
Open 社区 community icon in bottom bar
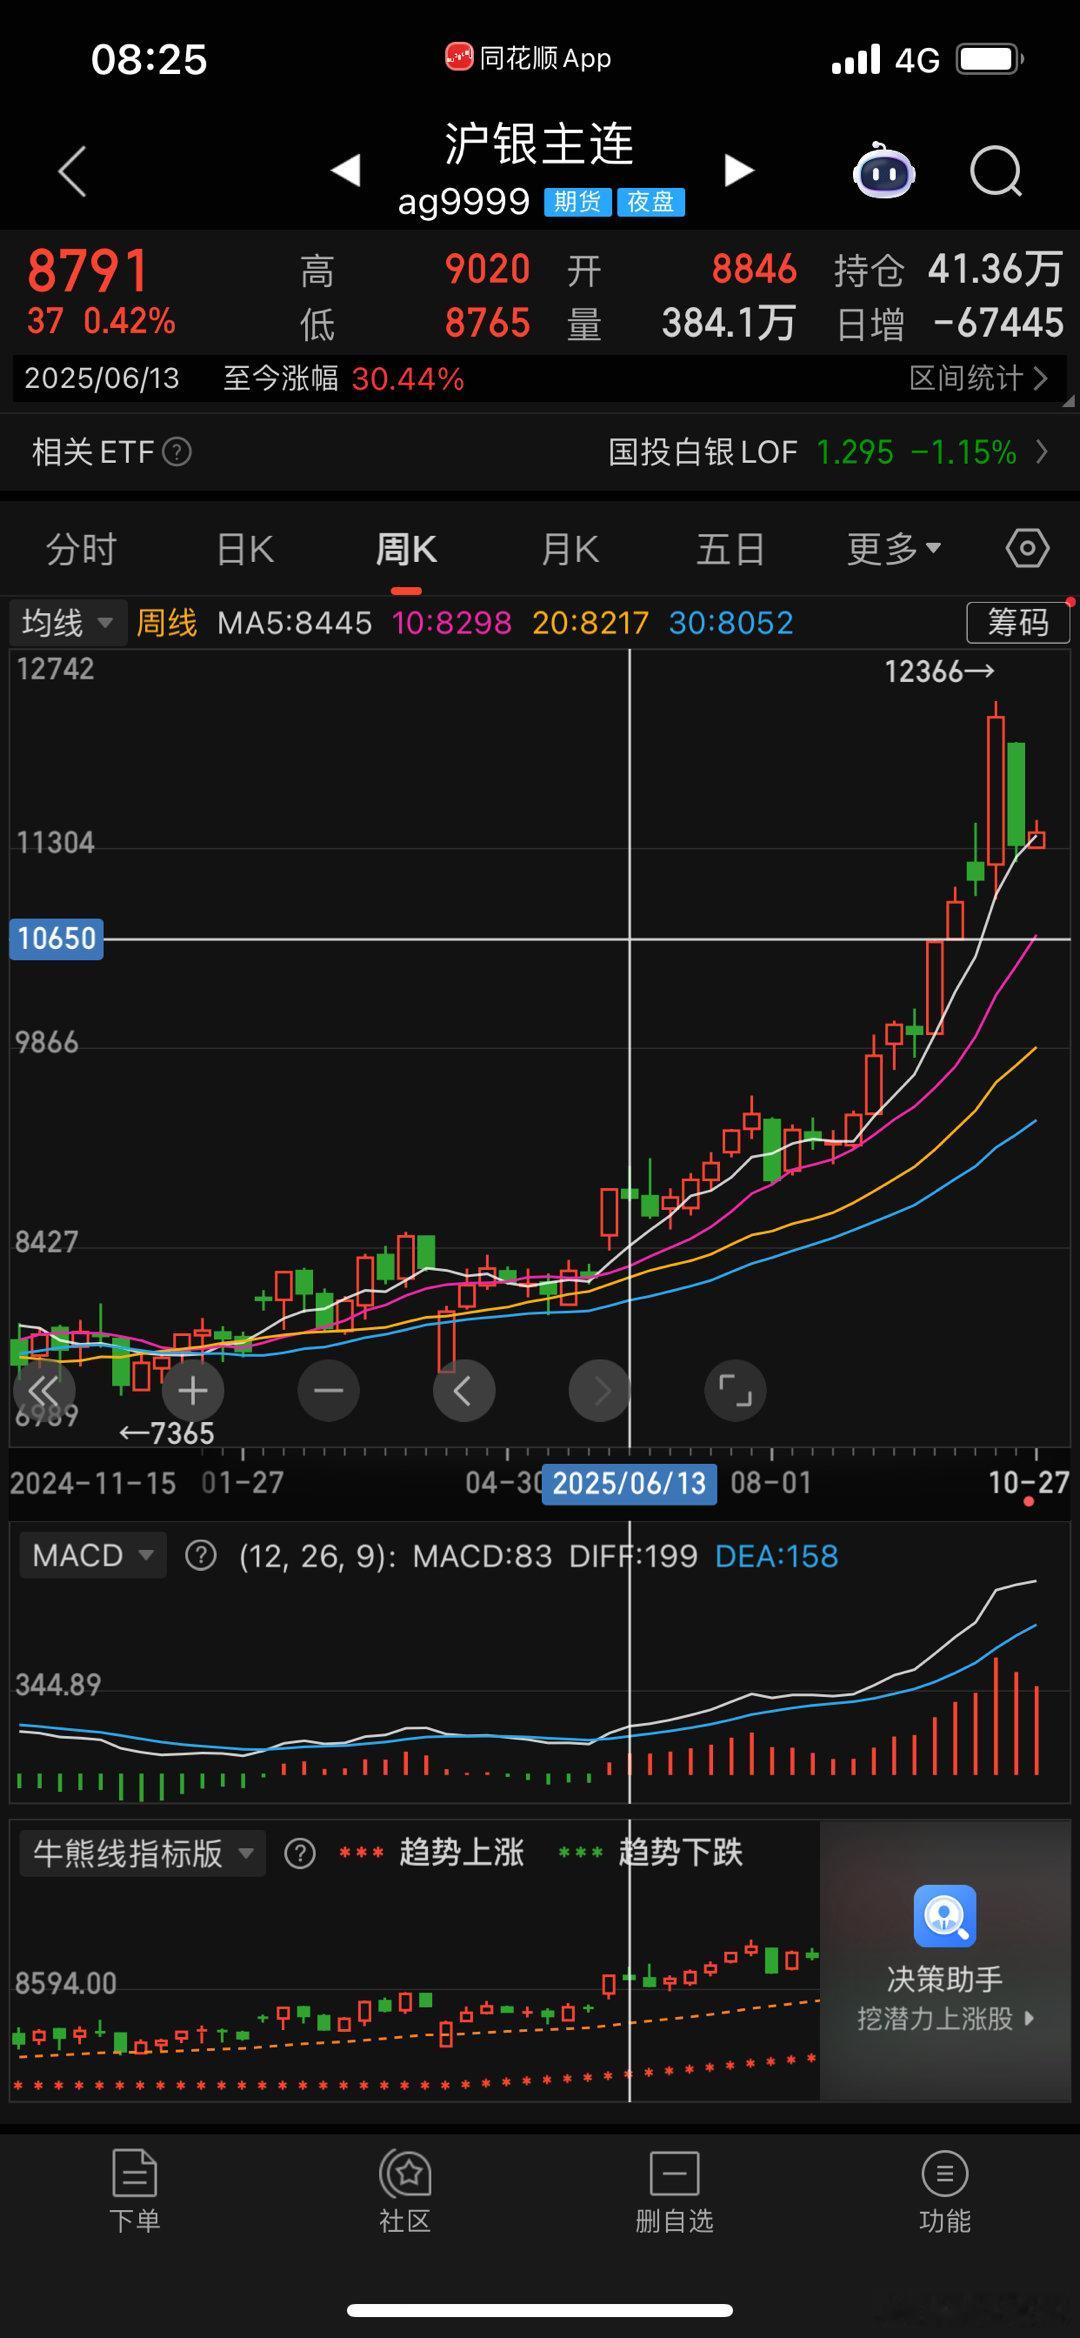[x=405, y=2171]
